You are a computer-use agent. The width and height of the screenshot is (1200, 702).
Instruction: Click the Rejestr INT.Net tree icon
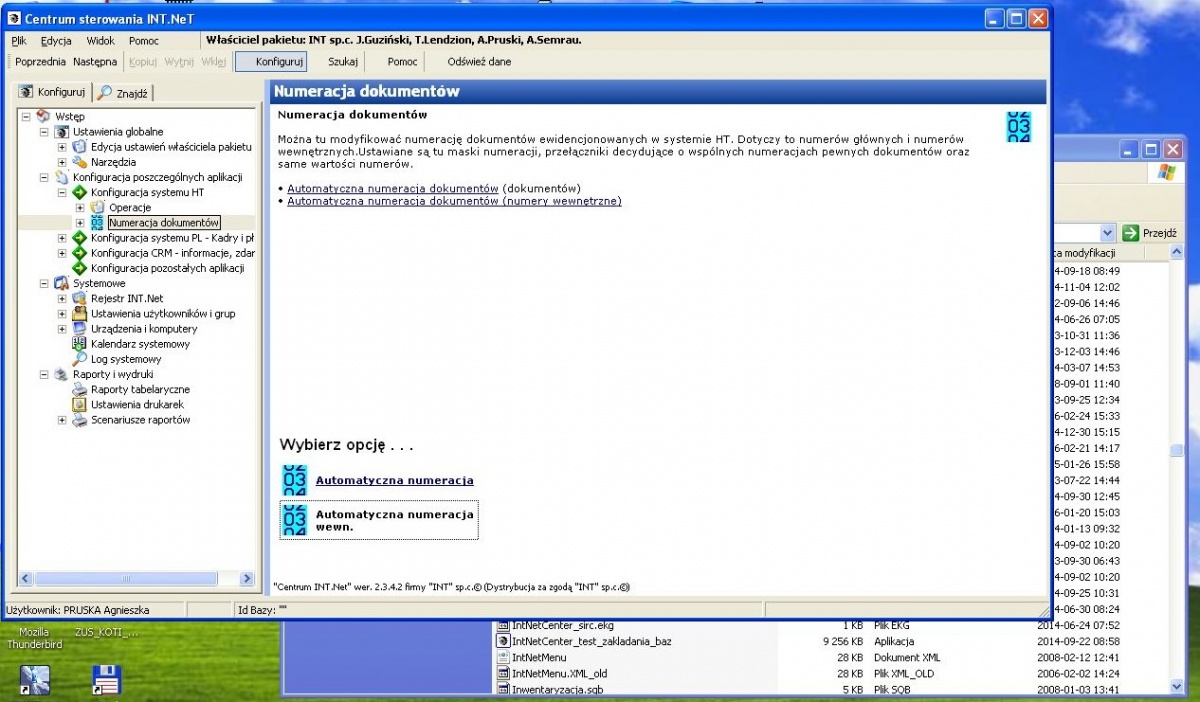coord(80,298)
